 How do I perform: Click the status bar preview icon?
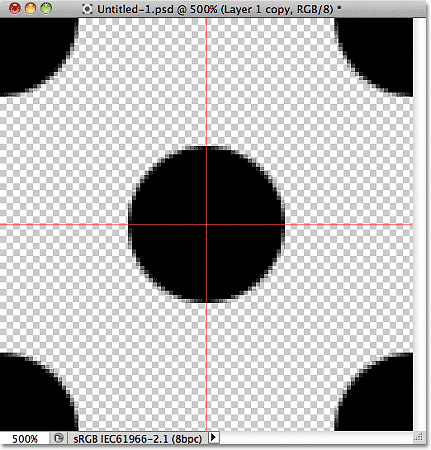[59, 438]
